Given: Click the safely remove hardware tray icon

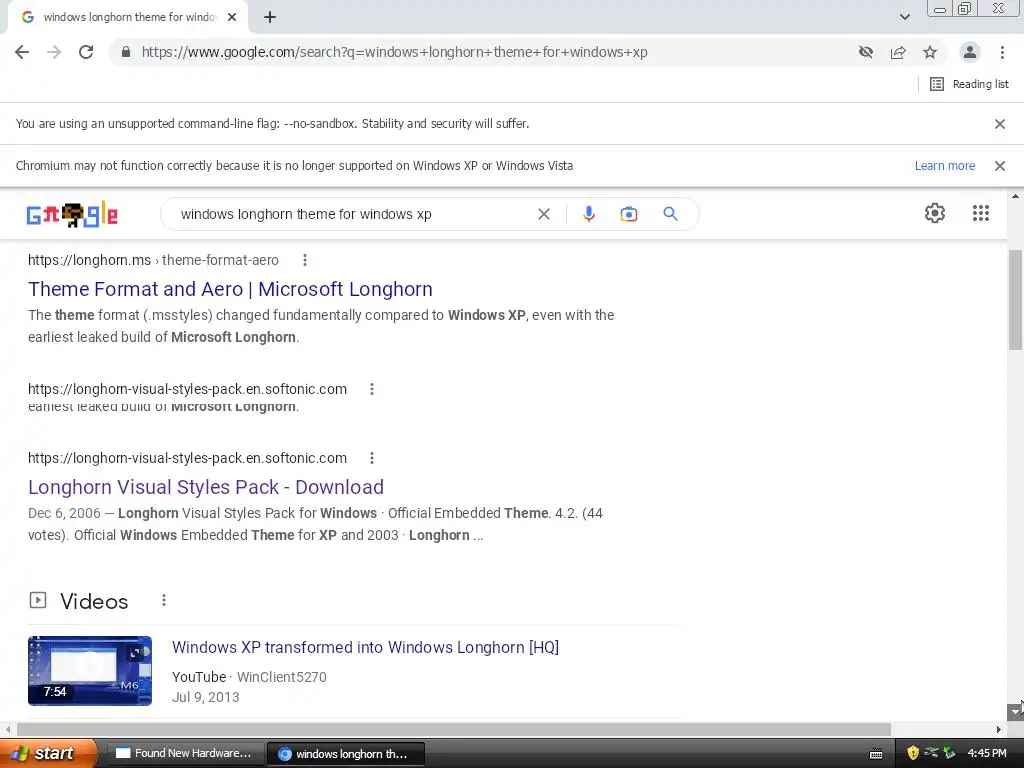Looking at the screenshot, I should (950, 754).
